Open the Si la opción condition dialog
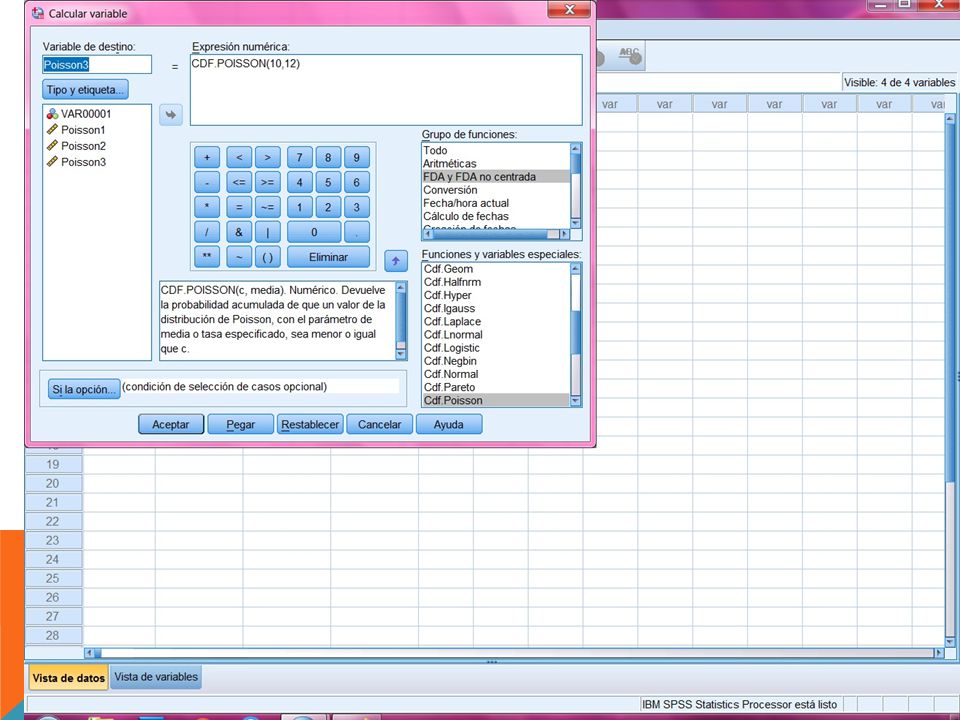960x720 pixels. [x=84, y=389]
